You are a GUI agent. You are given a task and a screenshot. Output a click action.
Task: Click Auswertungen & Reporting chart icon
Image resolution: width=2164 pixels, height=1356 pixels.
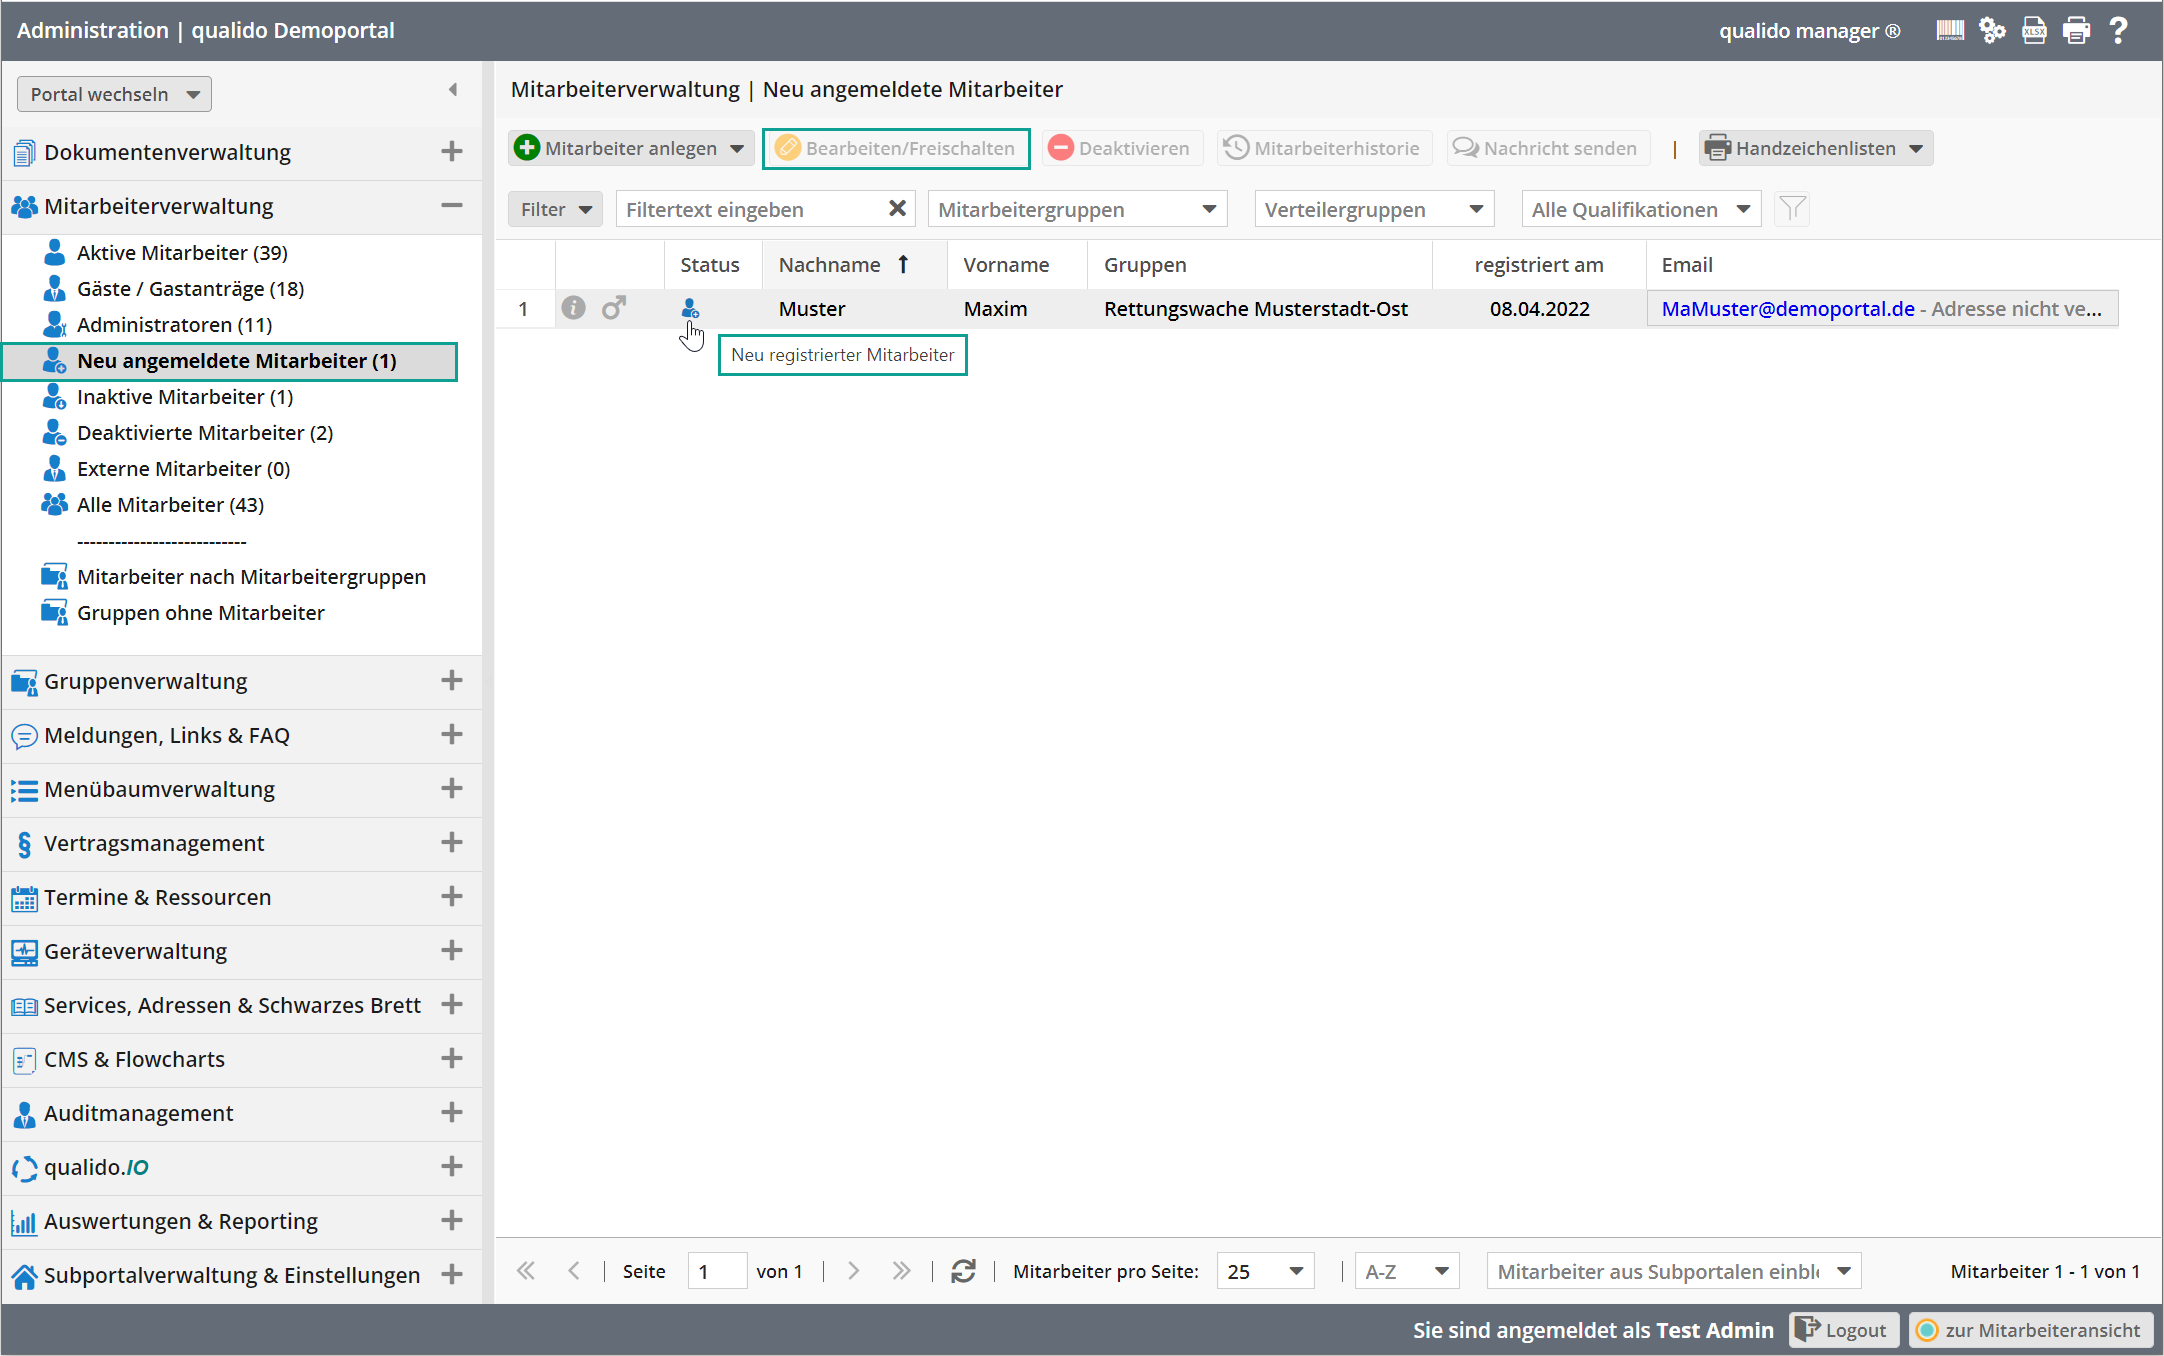coord(24,1222)
